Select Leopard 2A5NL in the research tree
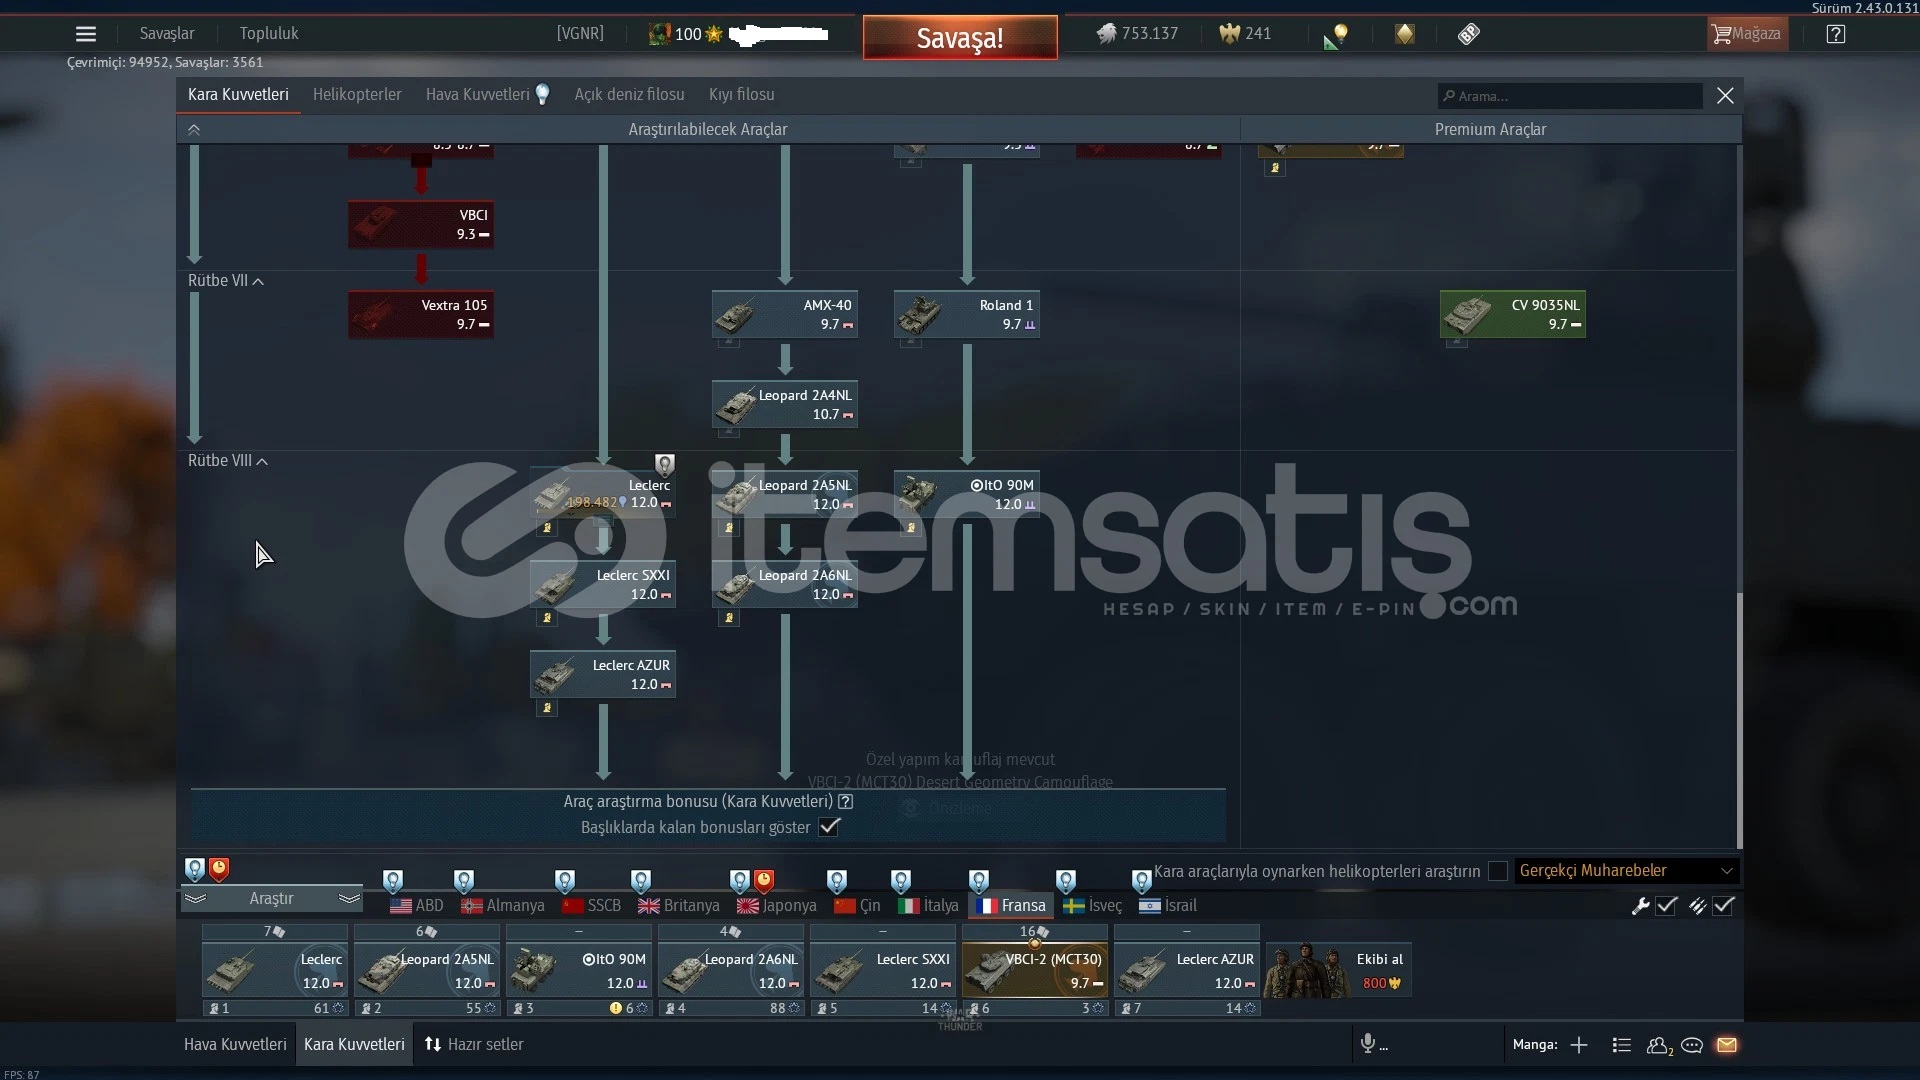Screen dimensions: 1920x1080 pos(785,494)
